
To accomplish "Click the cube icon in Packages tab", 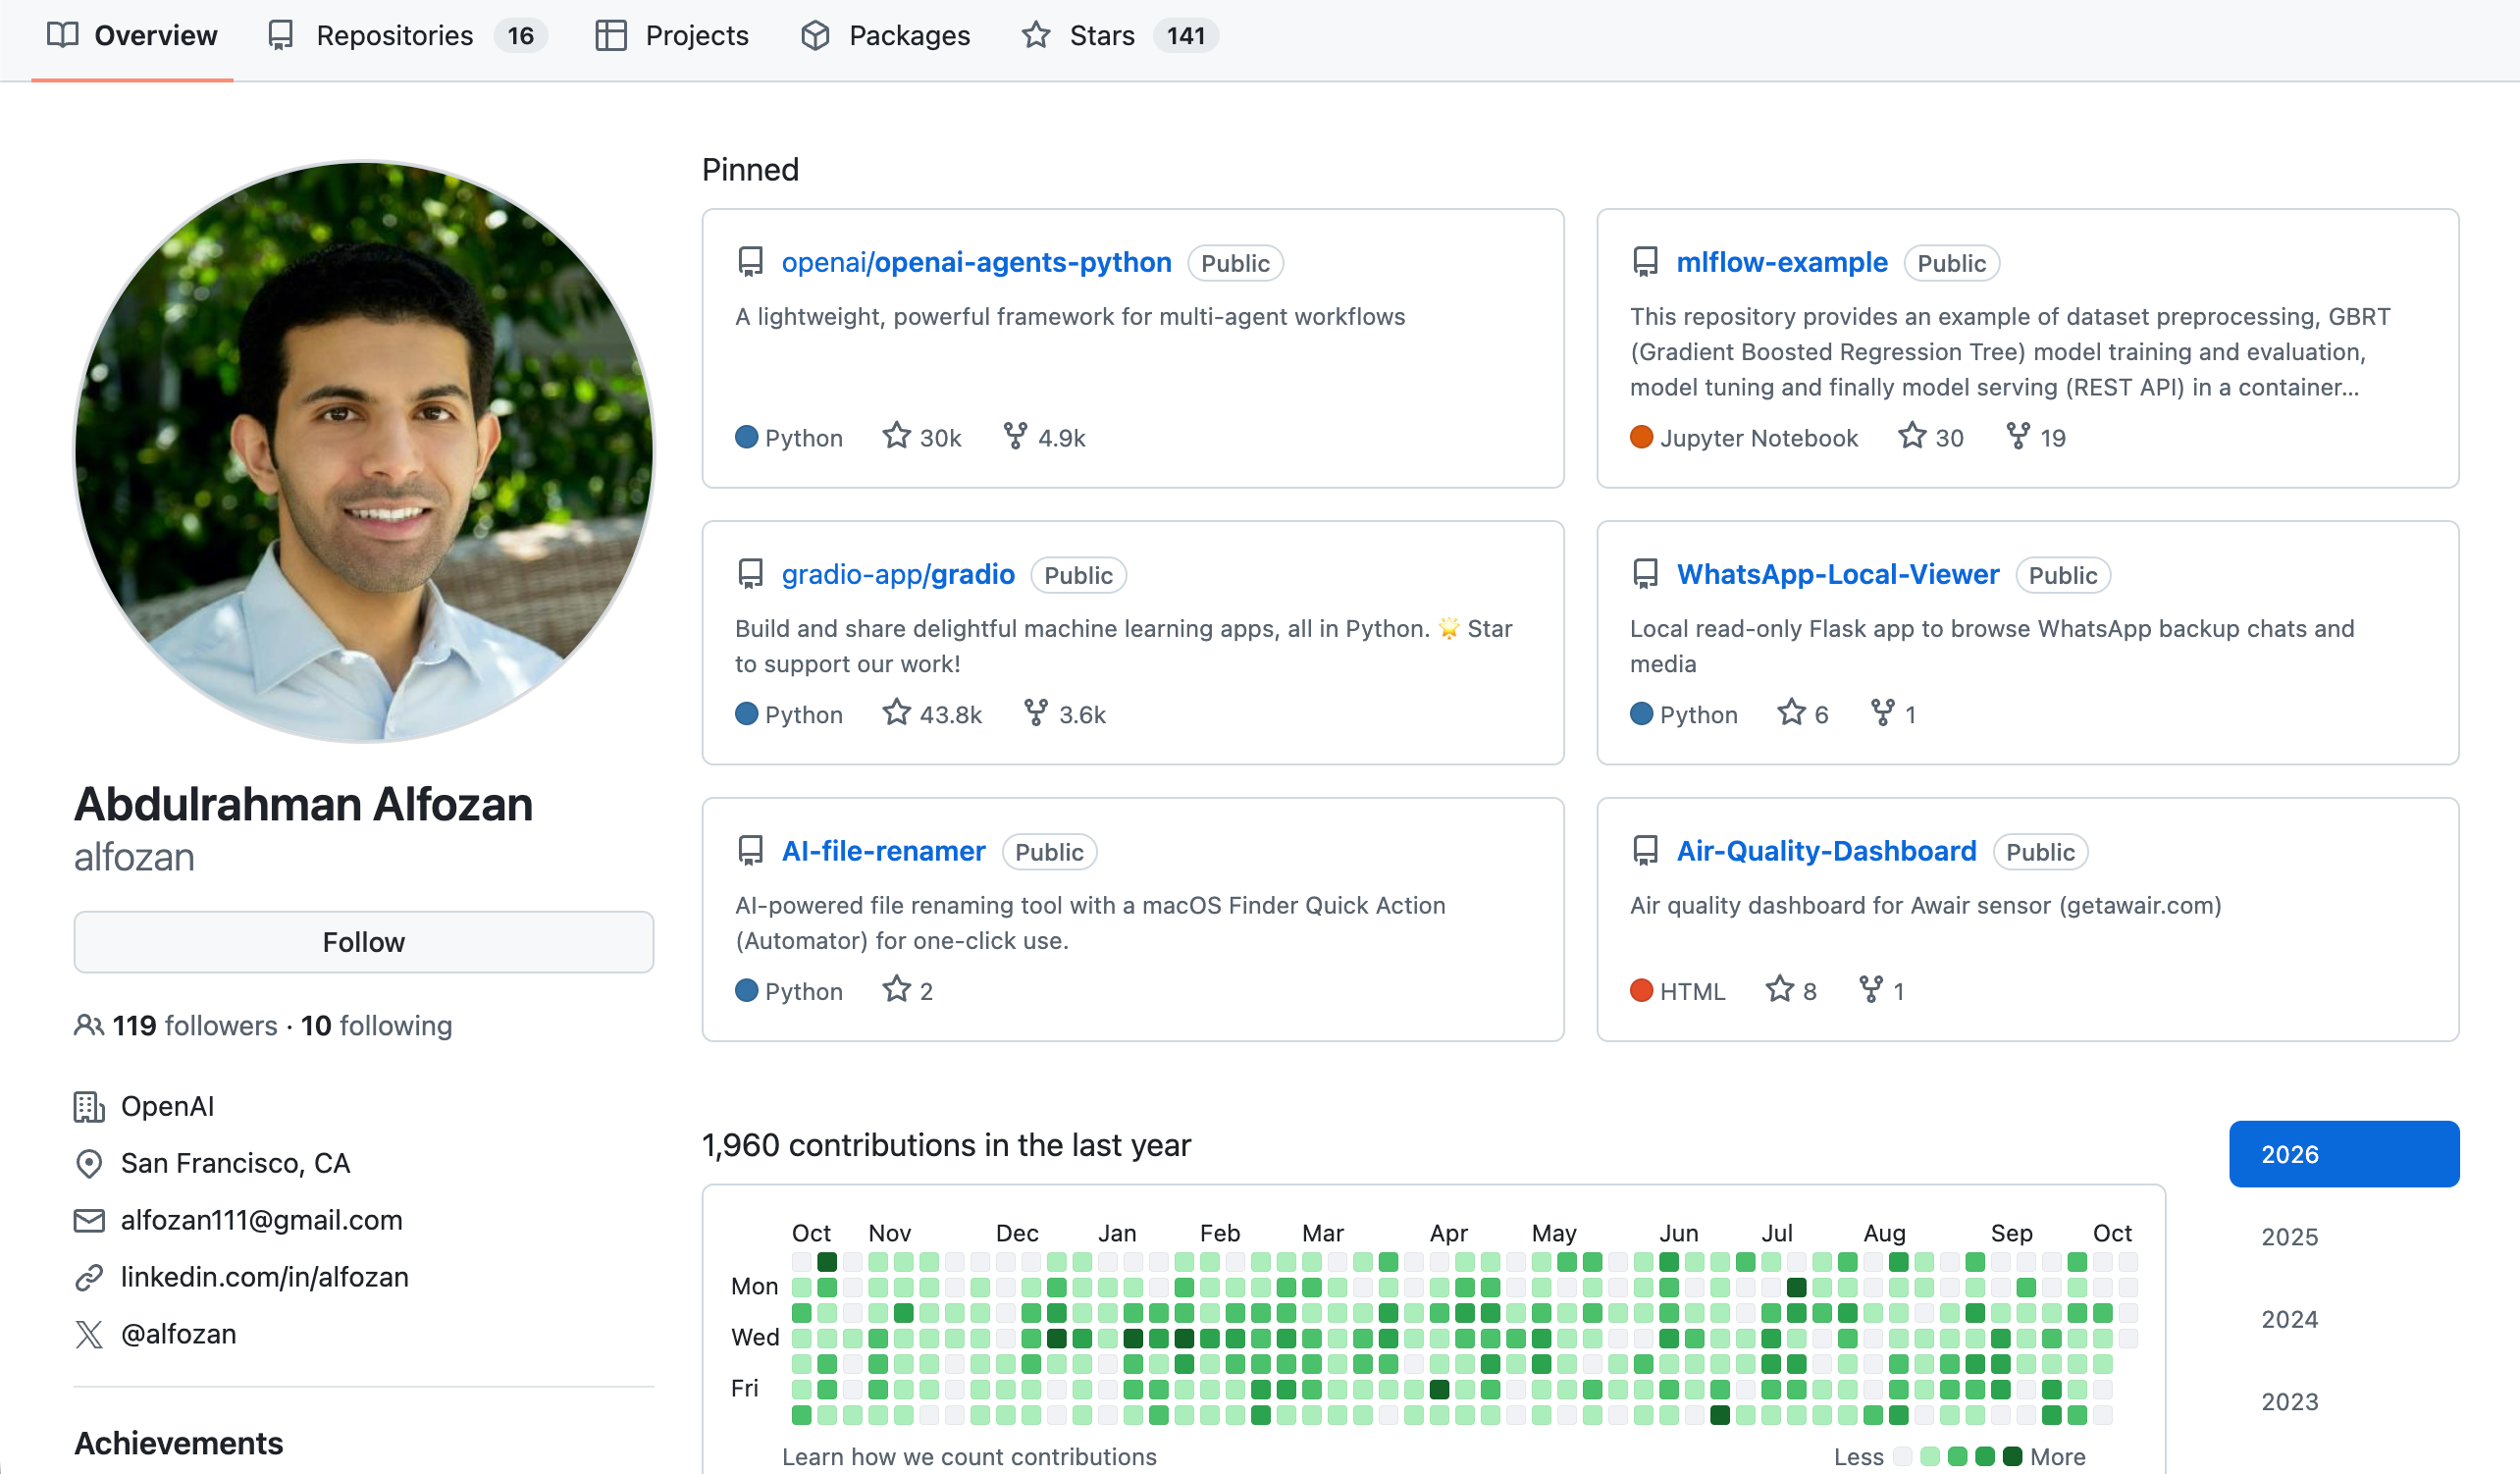I will [x=816, y=36].
